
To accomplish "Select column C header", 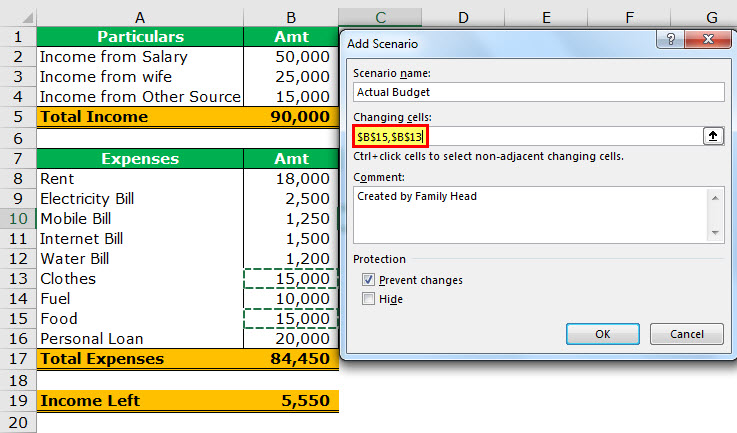I will tap(380, 18).
